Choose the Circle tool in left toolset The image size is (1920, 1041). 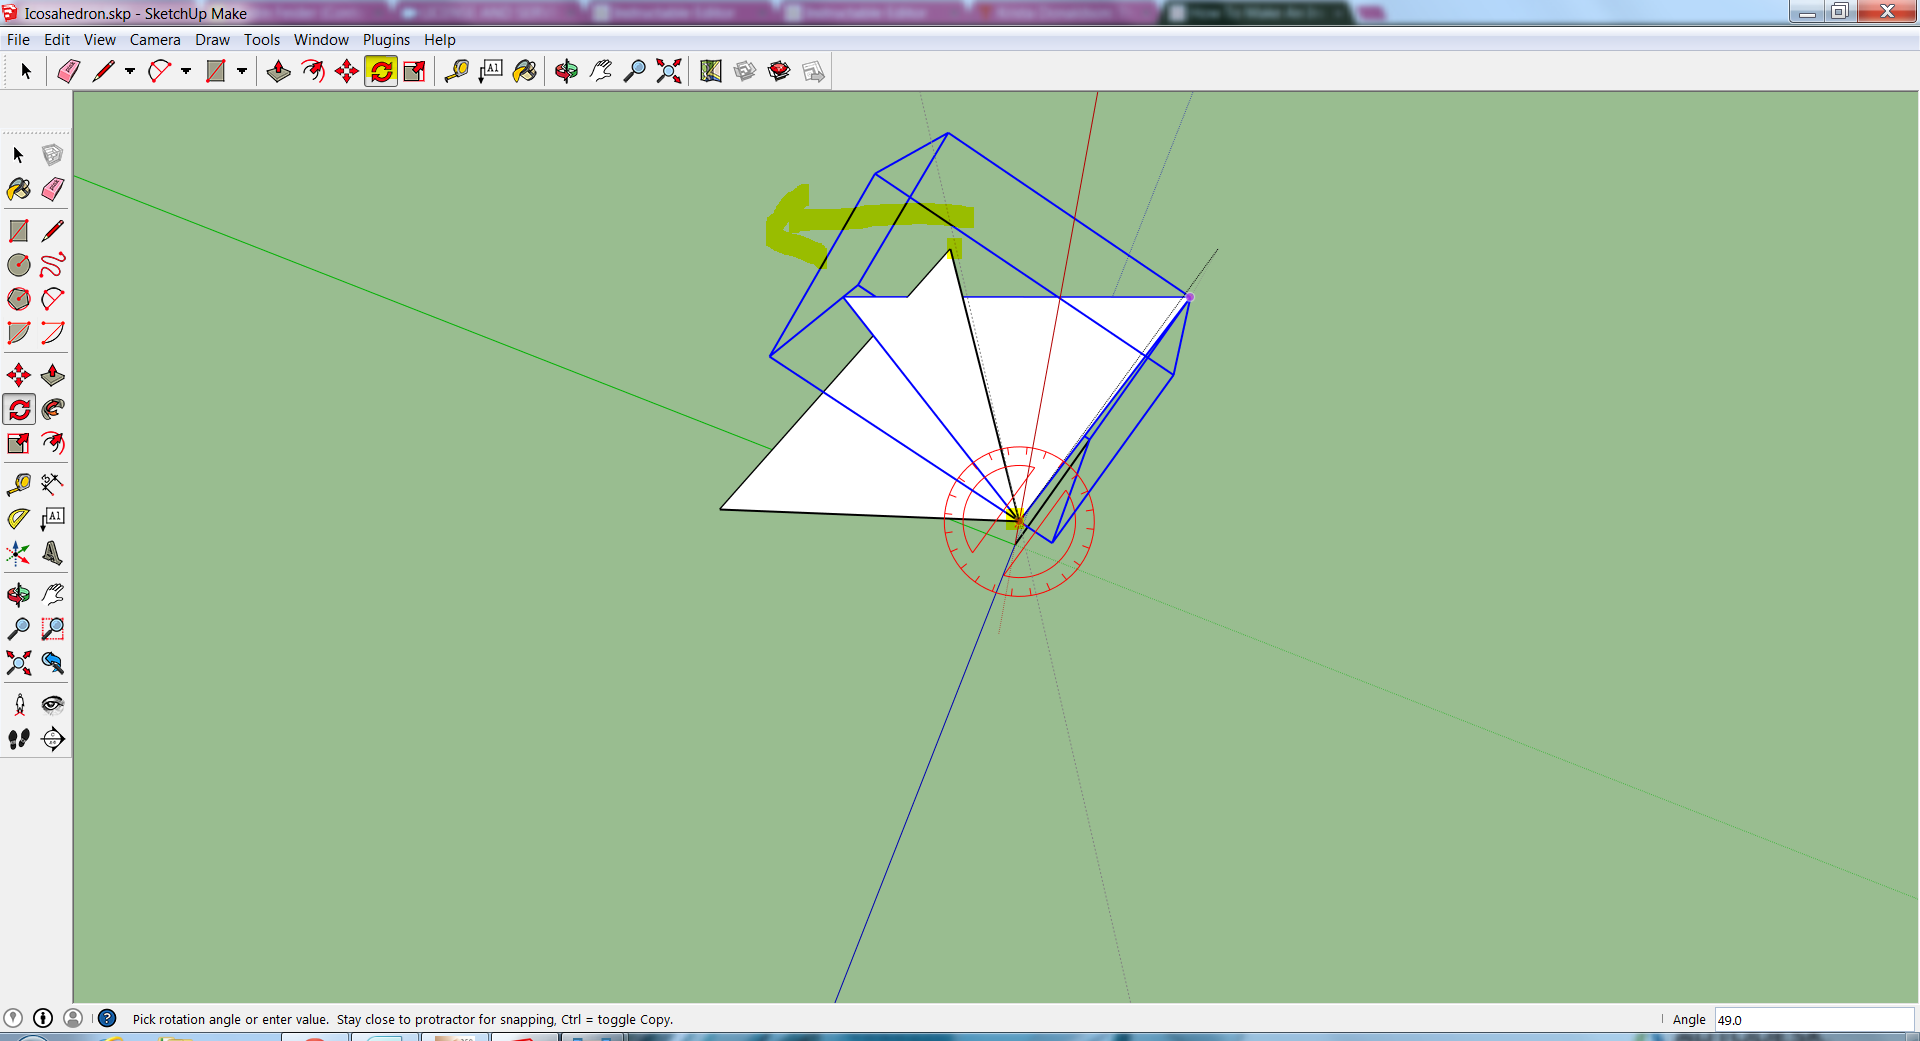point(19,265)
